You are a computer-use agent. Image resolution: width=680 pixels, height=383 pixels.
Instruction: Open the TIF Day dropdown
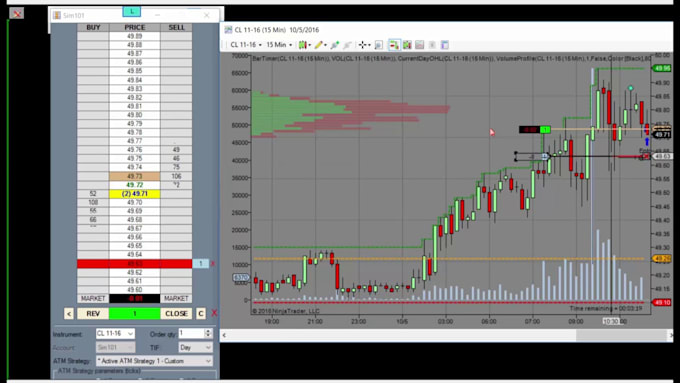click(196, 347)
